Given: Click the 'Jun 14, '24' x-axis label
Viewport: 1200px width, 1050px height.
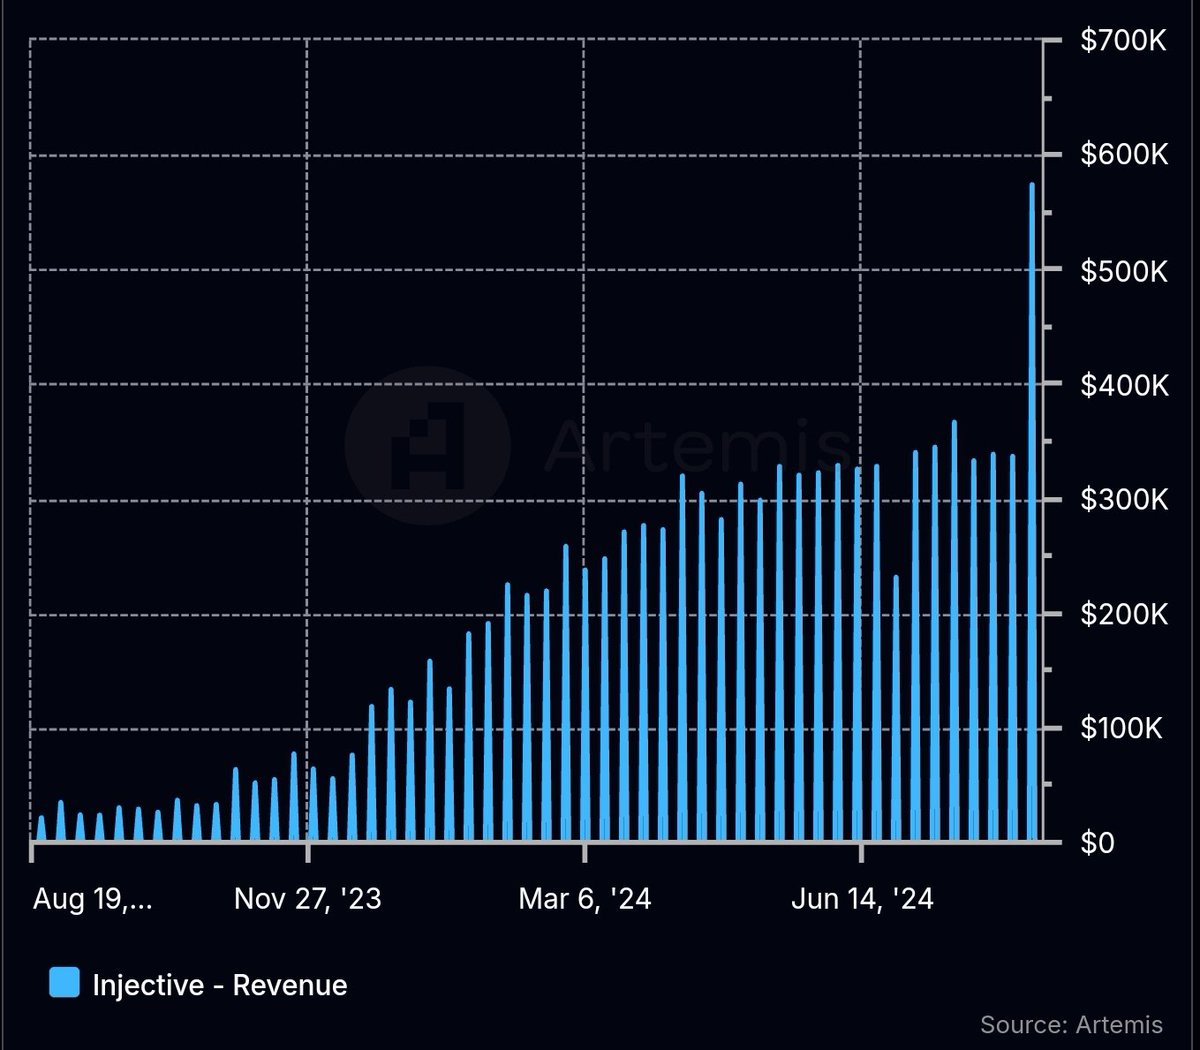Looking at the screenshot, I should point(862,900).
